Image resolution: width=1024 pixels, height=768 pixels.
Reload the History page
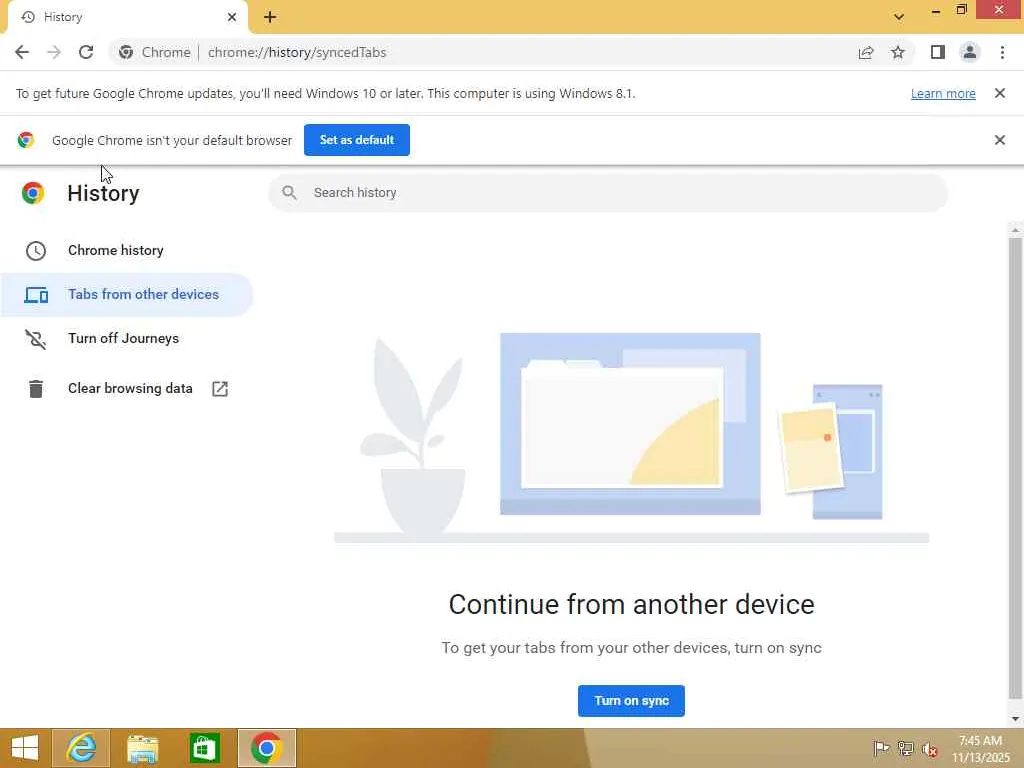tap(86, 52)
